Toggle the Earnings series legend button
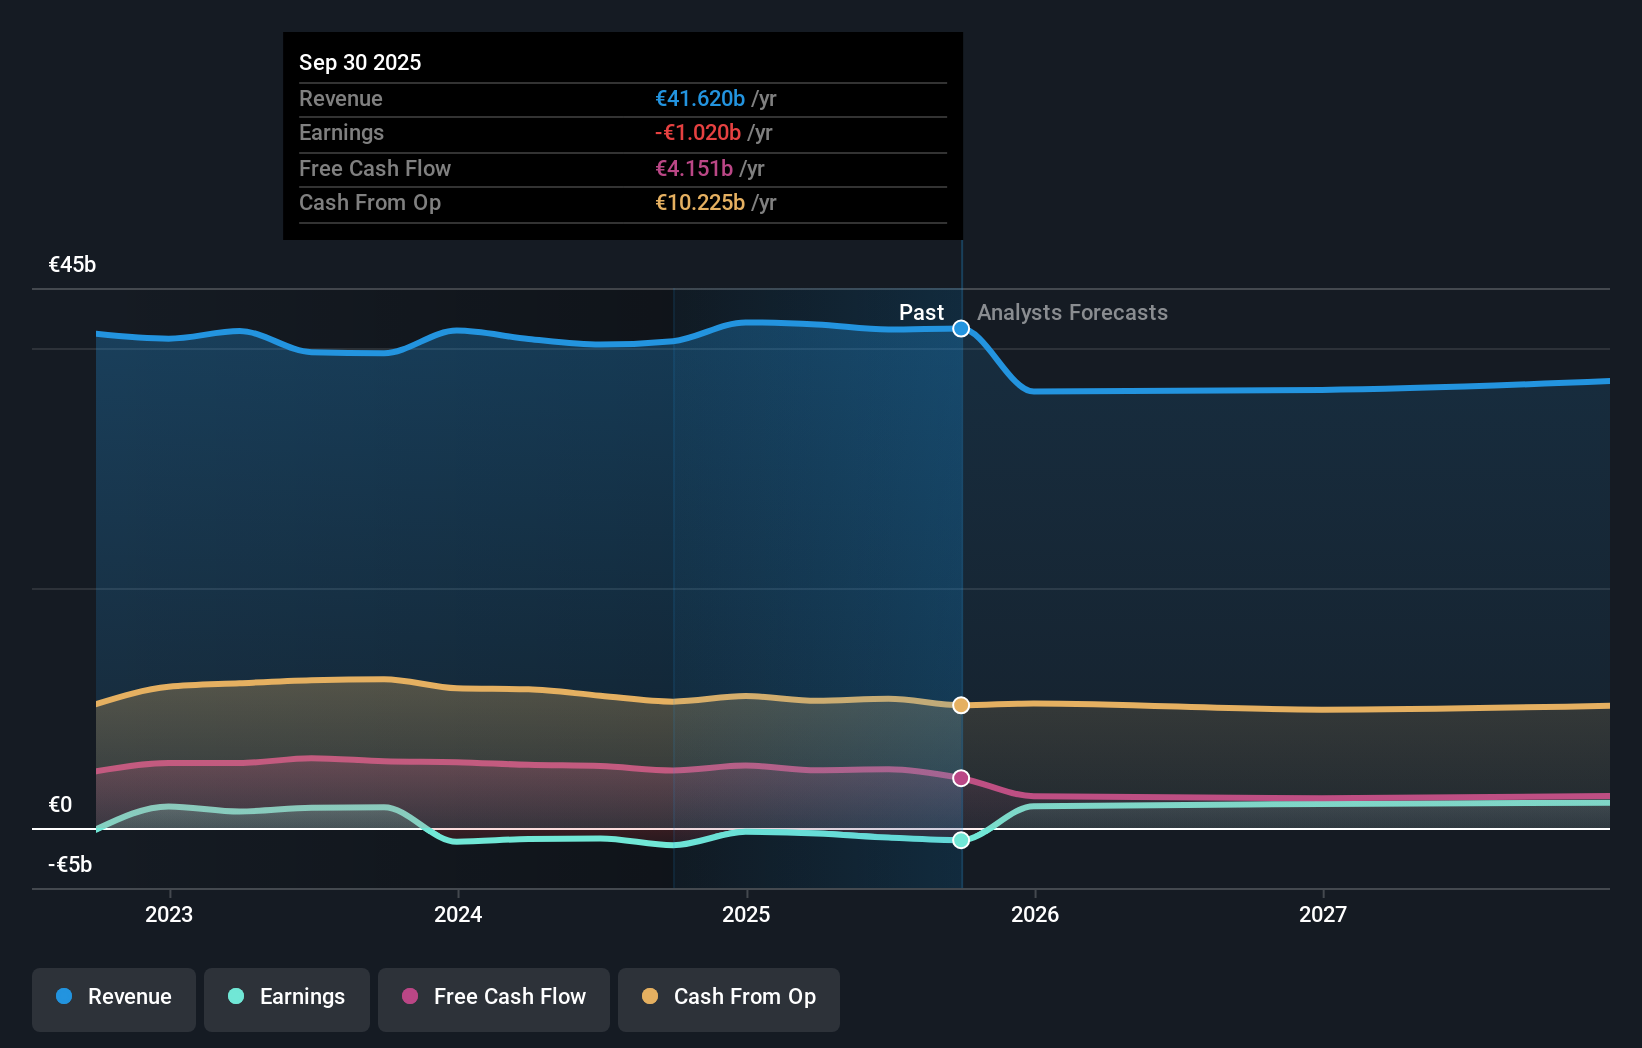Viewport: 1642px width, 1048px height. pos(287,999)
